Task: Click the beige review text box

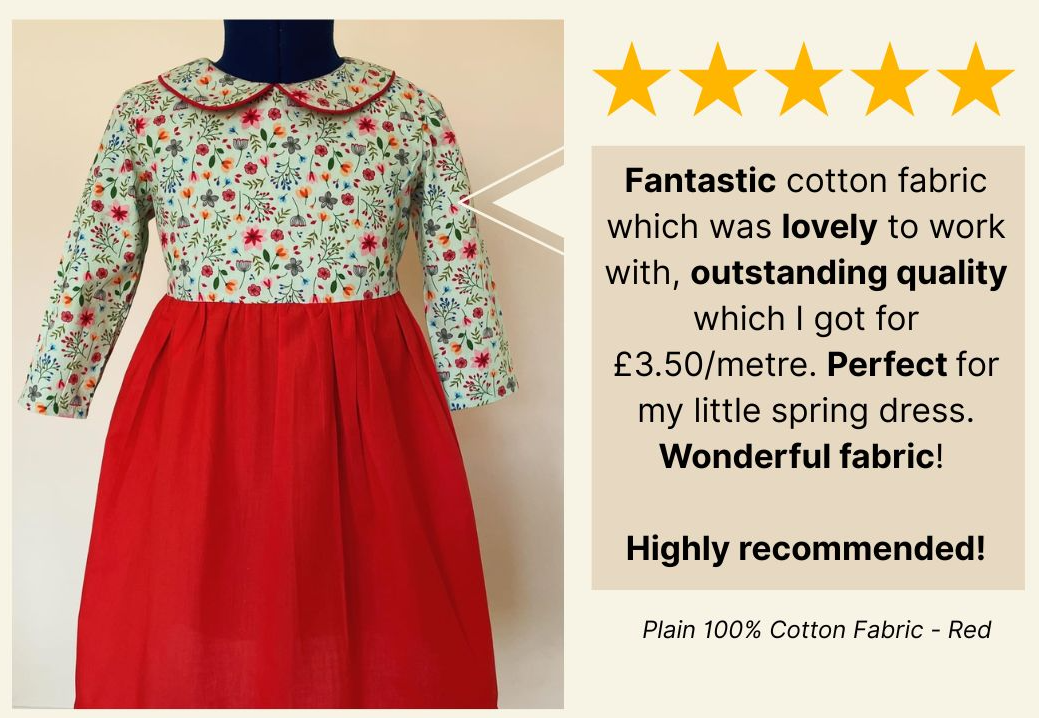Action: tap(808, 368)
